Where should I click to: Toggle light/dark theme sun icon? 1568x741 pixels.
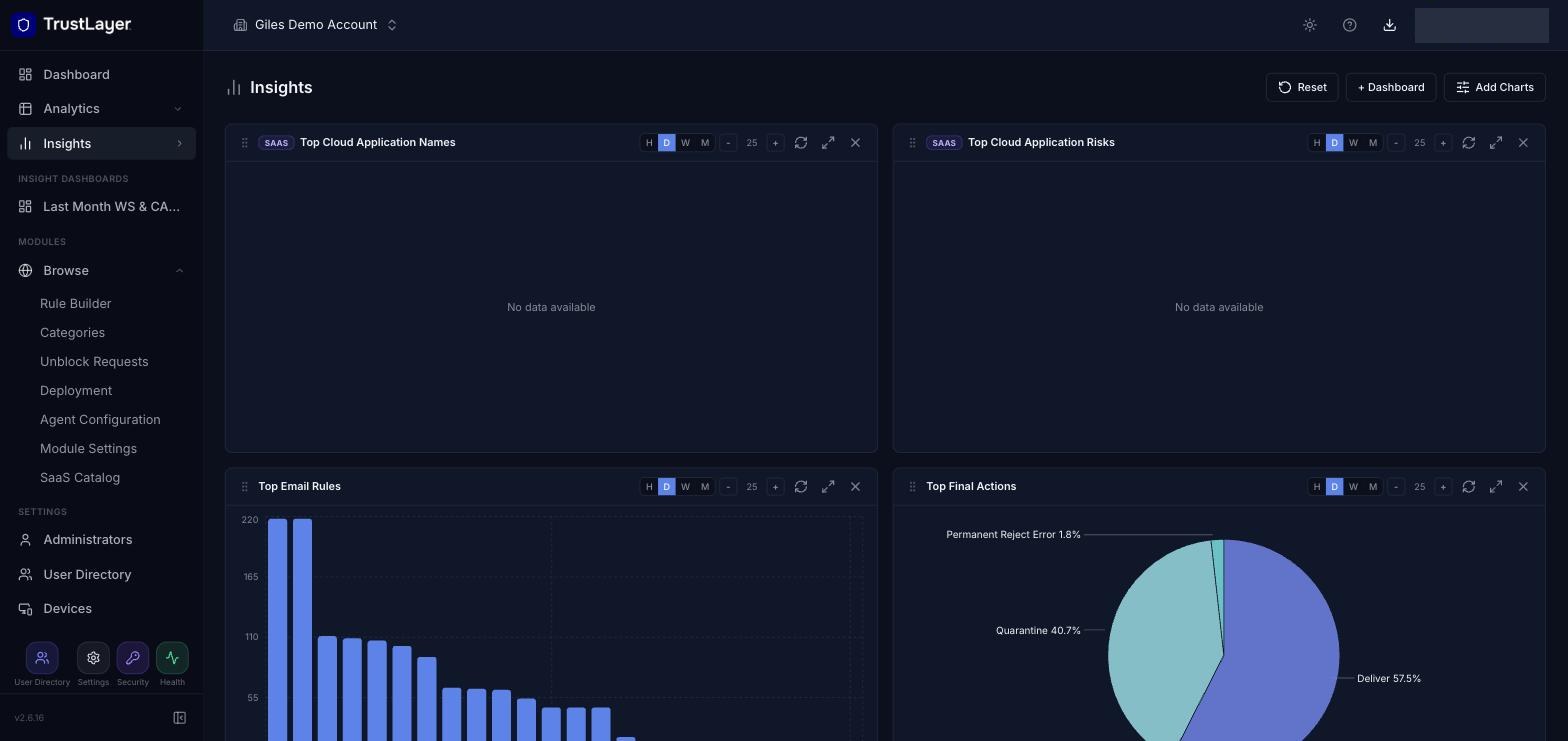click(x=1310, y=25)
